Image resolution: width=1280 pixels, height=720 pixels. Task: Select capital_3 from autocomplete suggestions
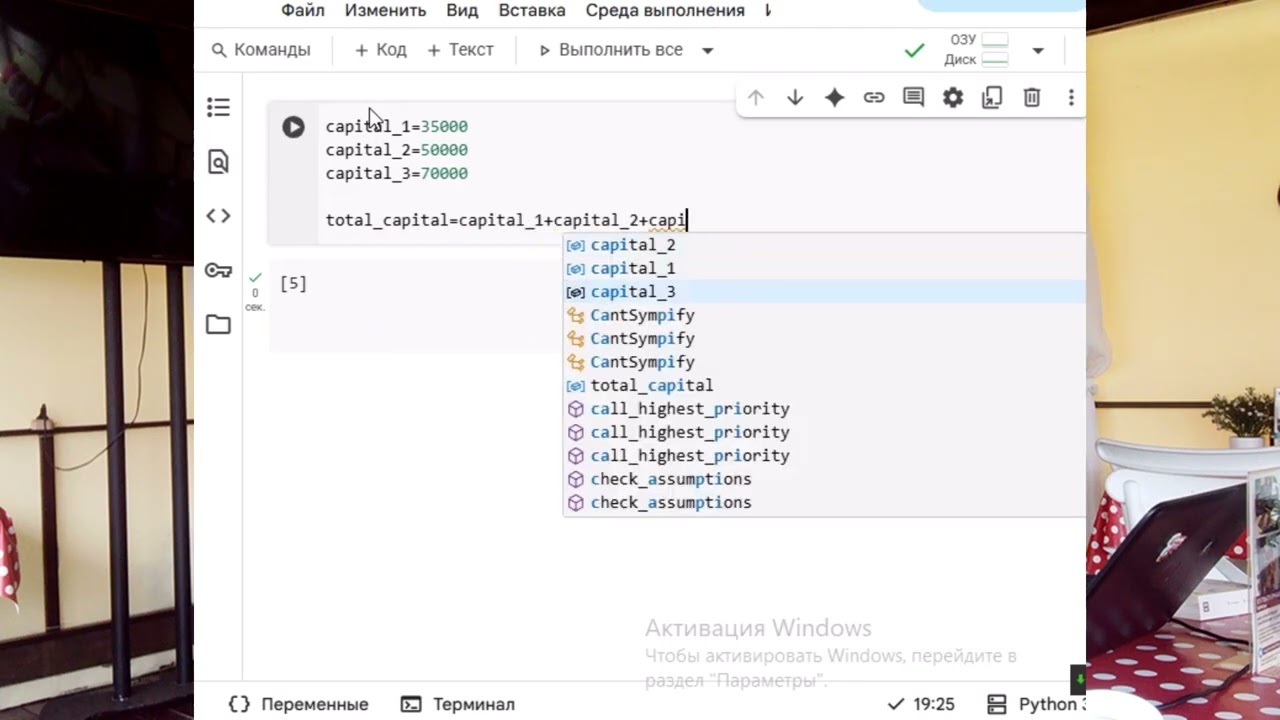click(633, 292)
